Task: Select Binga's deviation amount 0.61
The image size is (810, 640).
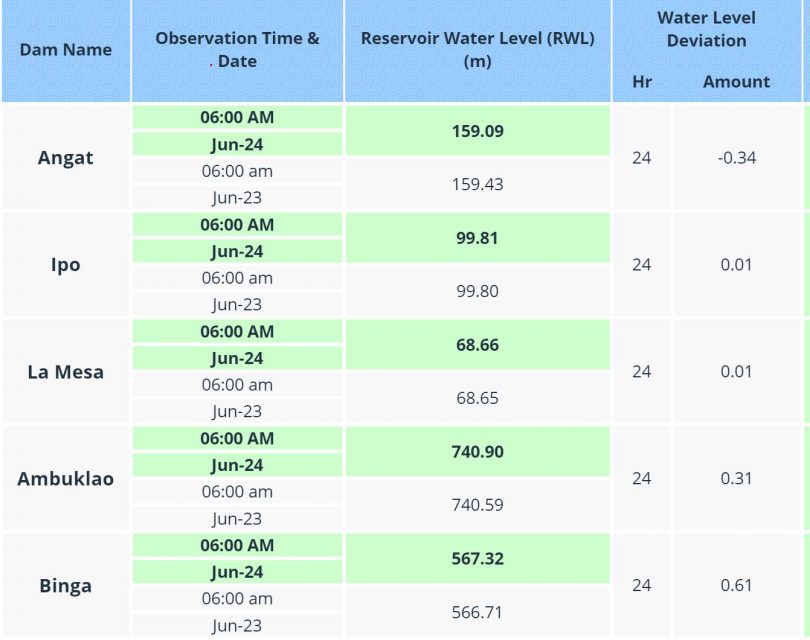Action: (736, 586)
